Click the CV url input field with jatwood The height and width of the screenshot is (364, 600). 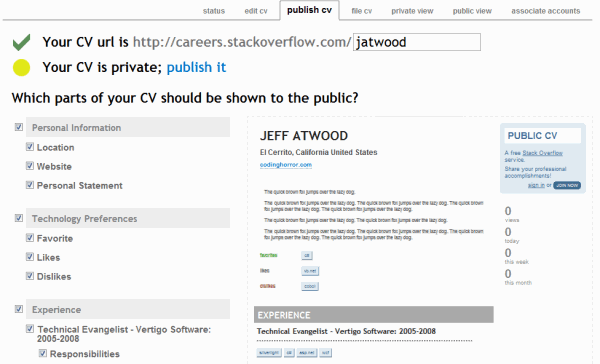417,42
